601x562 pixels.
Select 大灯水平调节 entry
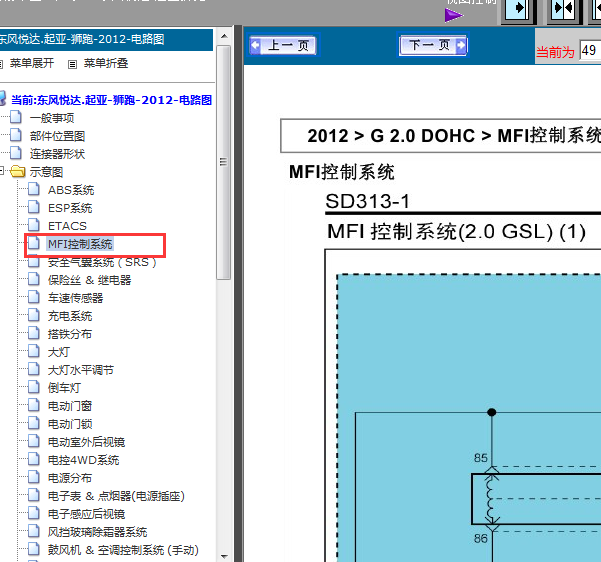pos(81,370)
